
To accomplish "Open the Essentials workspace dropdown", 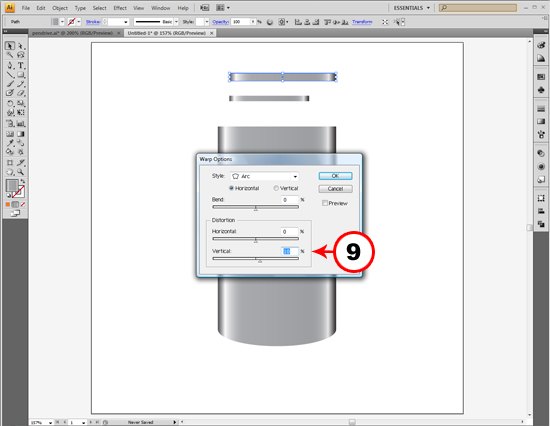I will pyautogui.click(x=411, y=8).
